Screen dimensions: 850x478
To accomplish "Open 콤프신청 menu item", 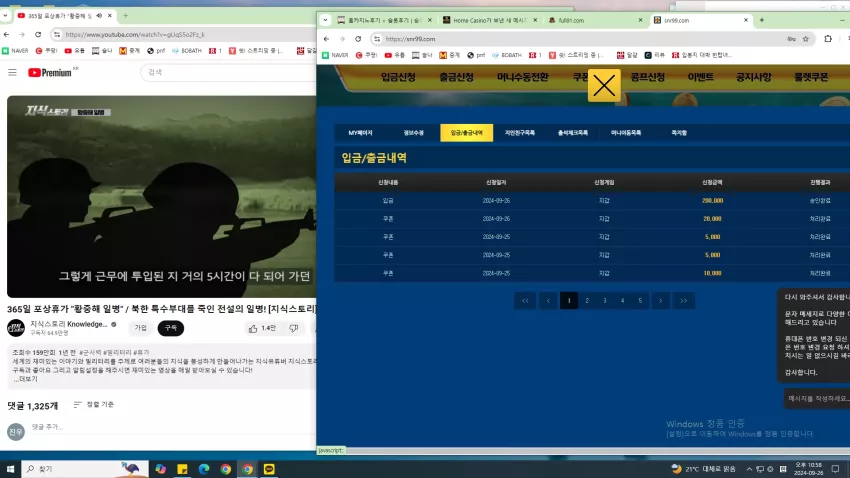I will (x=647, y=77).
